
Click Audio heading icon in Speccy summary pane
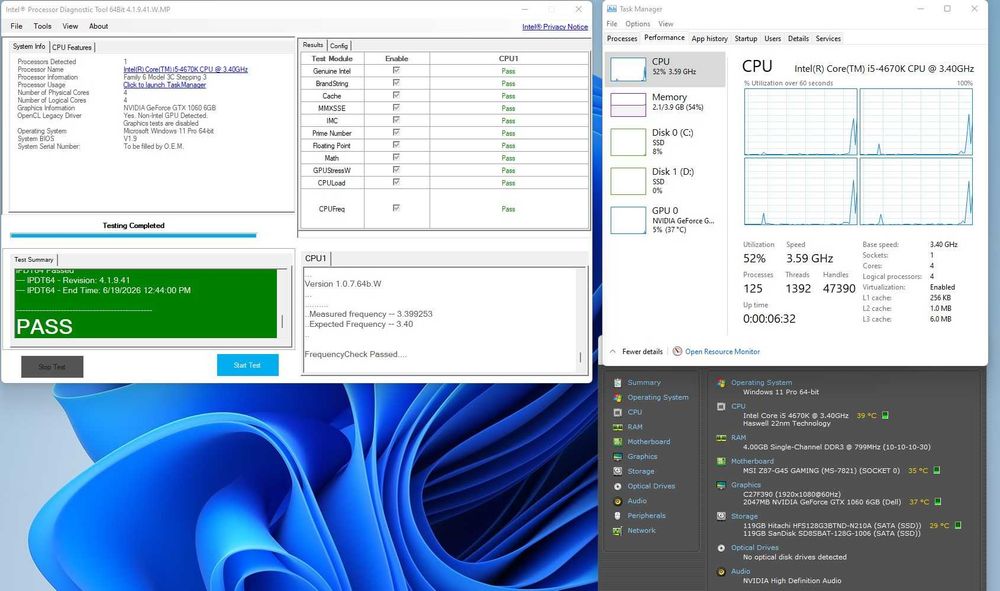[721, 571]
